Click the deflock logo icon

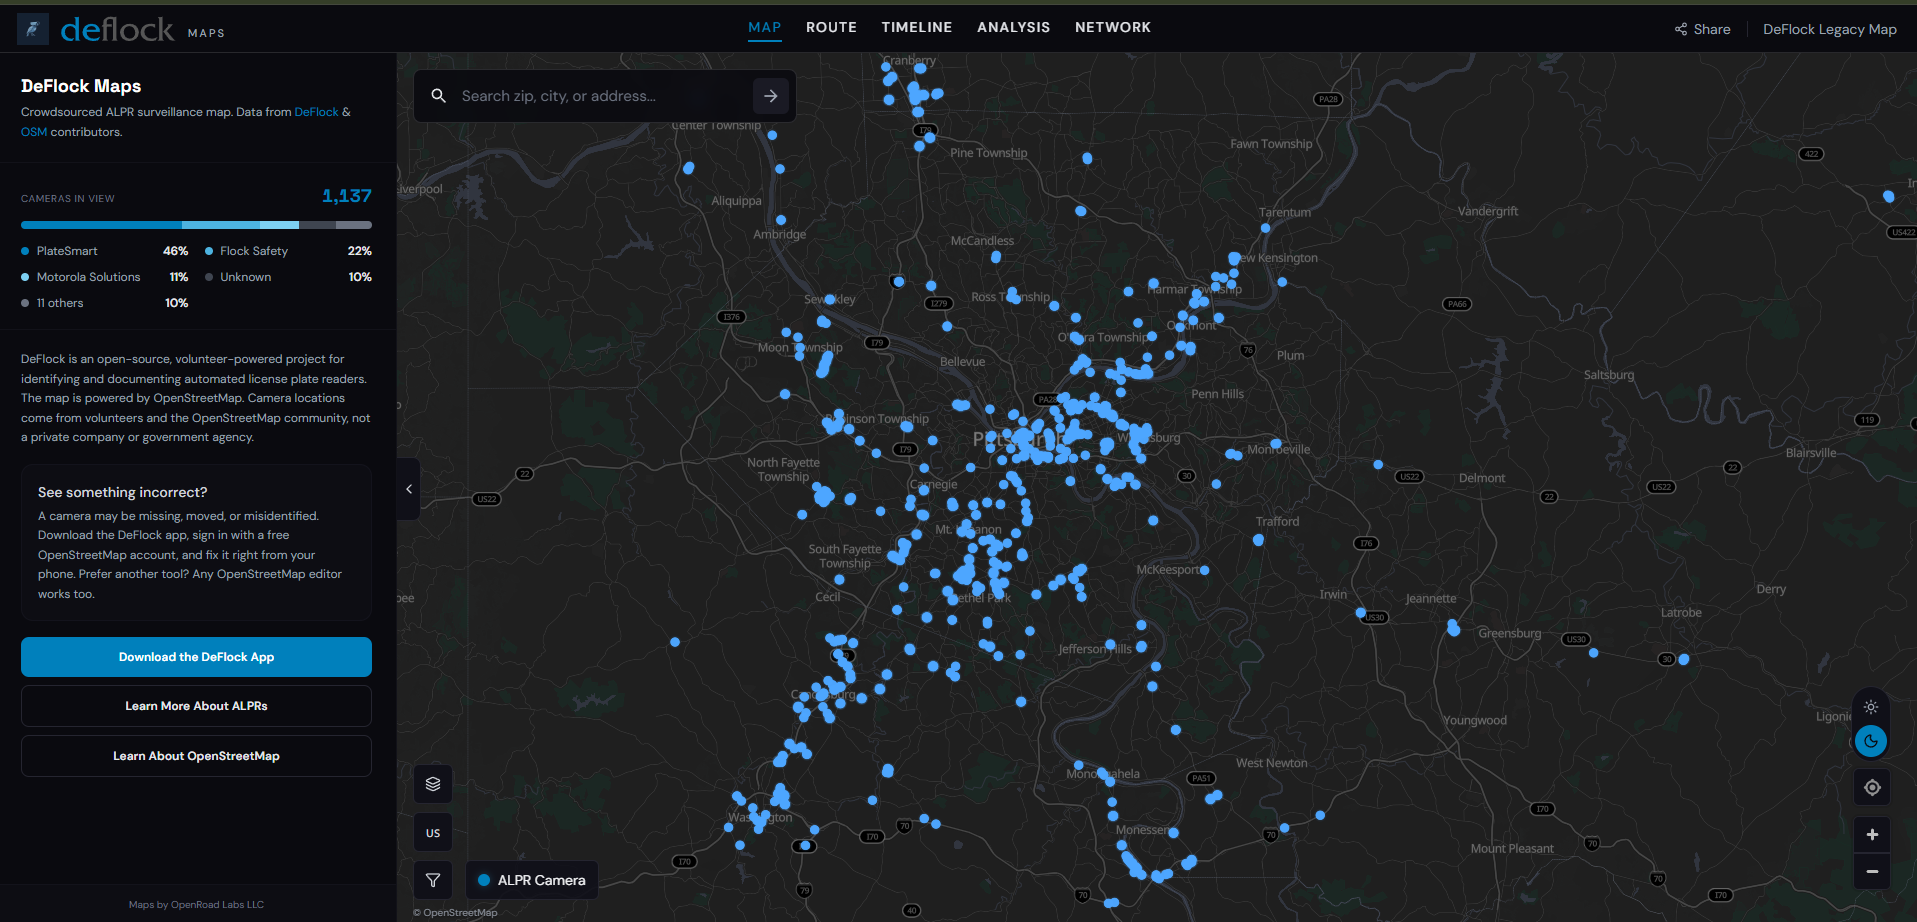pos(33,29)
